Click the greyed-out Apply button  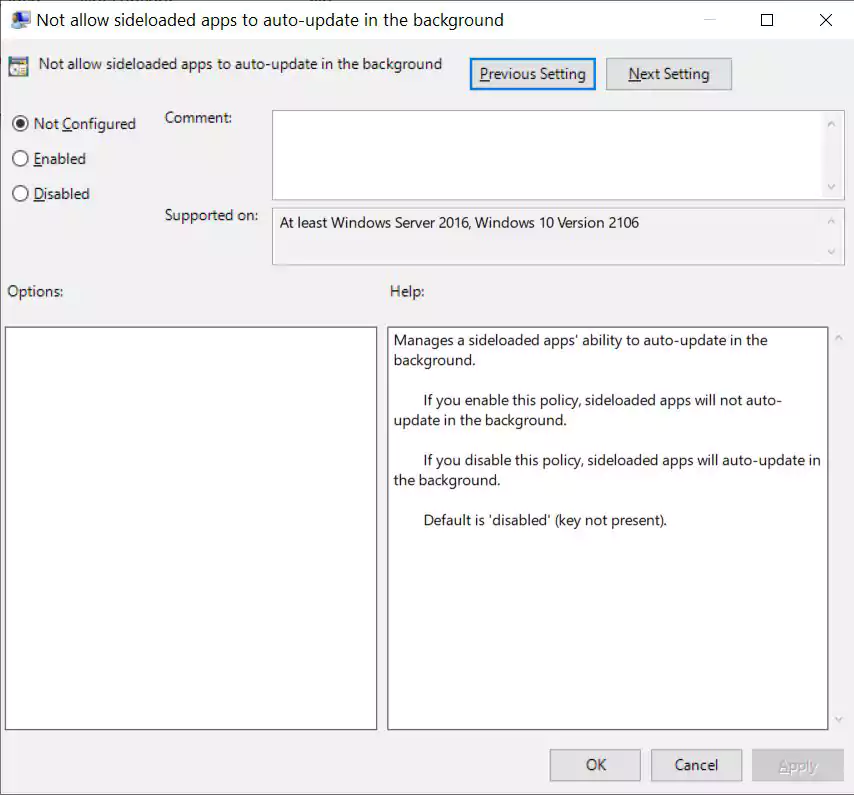click(797, 765)
